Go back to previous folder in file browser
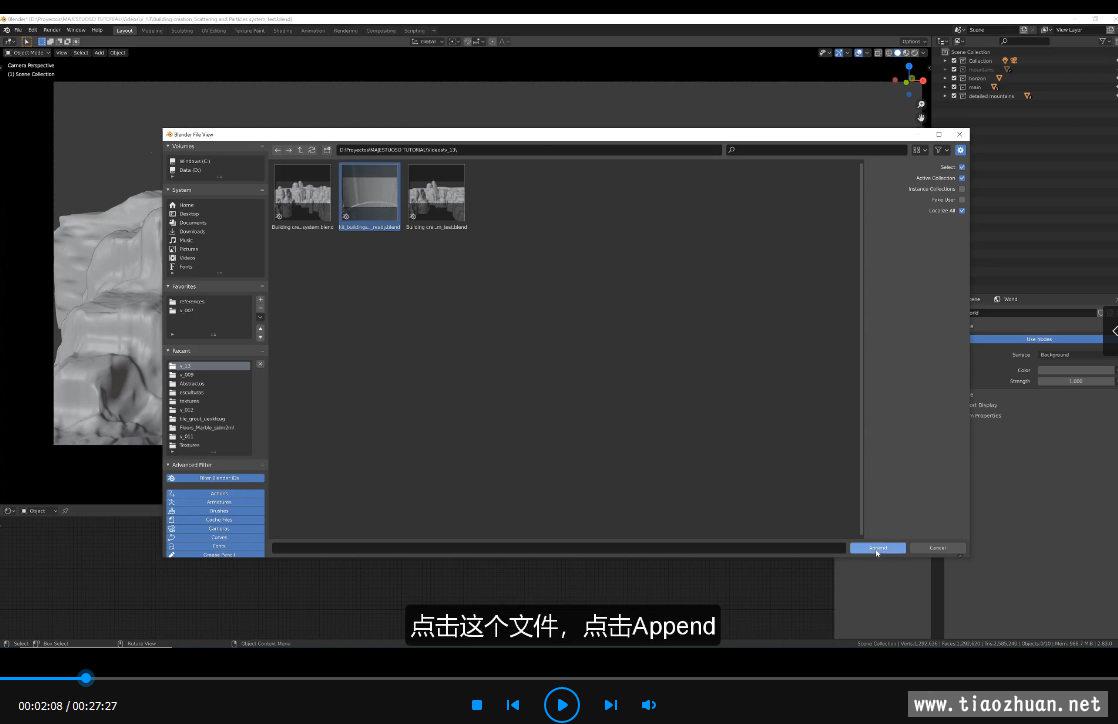Image resolution: width=1118 pixels, height=724 pixels. pyautogui.click(x=277, y=150)
